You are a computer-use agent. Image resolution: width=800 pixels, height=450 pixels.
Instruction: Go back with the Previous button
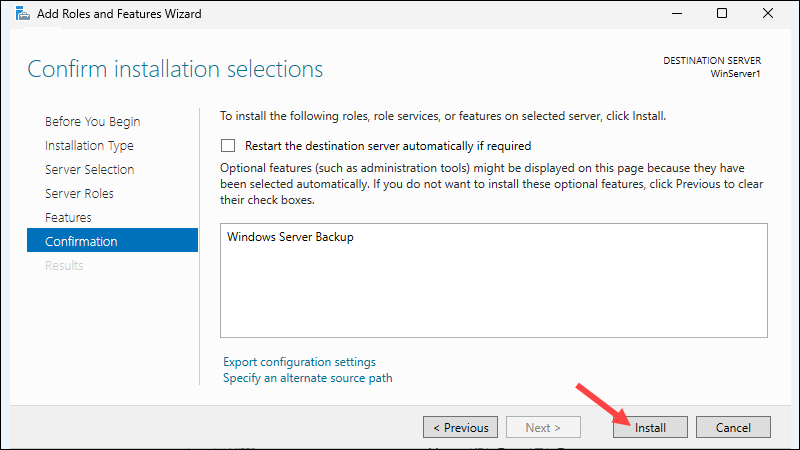(x=460, y=428)
